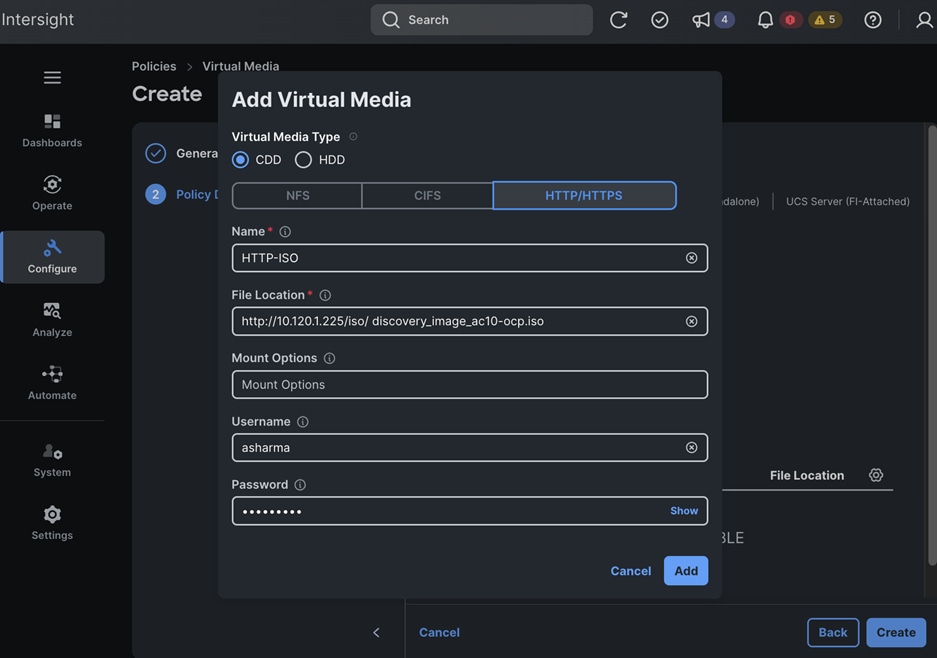View the red critical alarms badge
The width and height of the screenshot is (937, 658).
click(x=790, y=20)
